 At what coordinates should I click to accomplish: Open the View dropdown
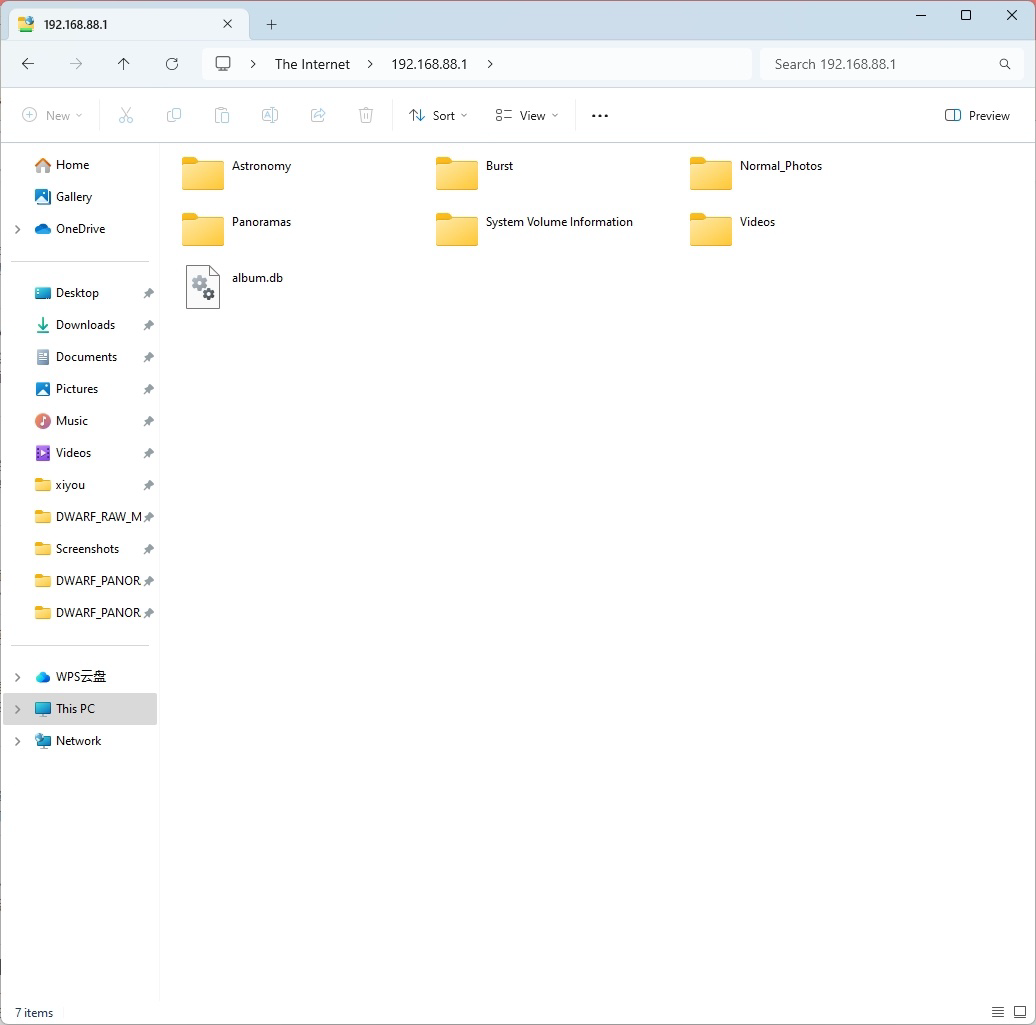click(x=525, y=115)
